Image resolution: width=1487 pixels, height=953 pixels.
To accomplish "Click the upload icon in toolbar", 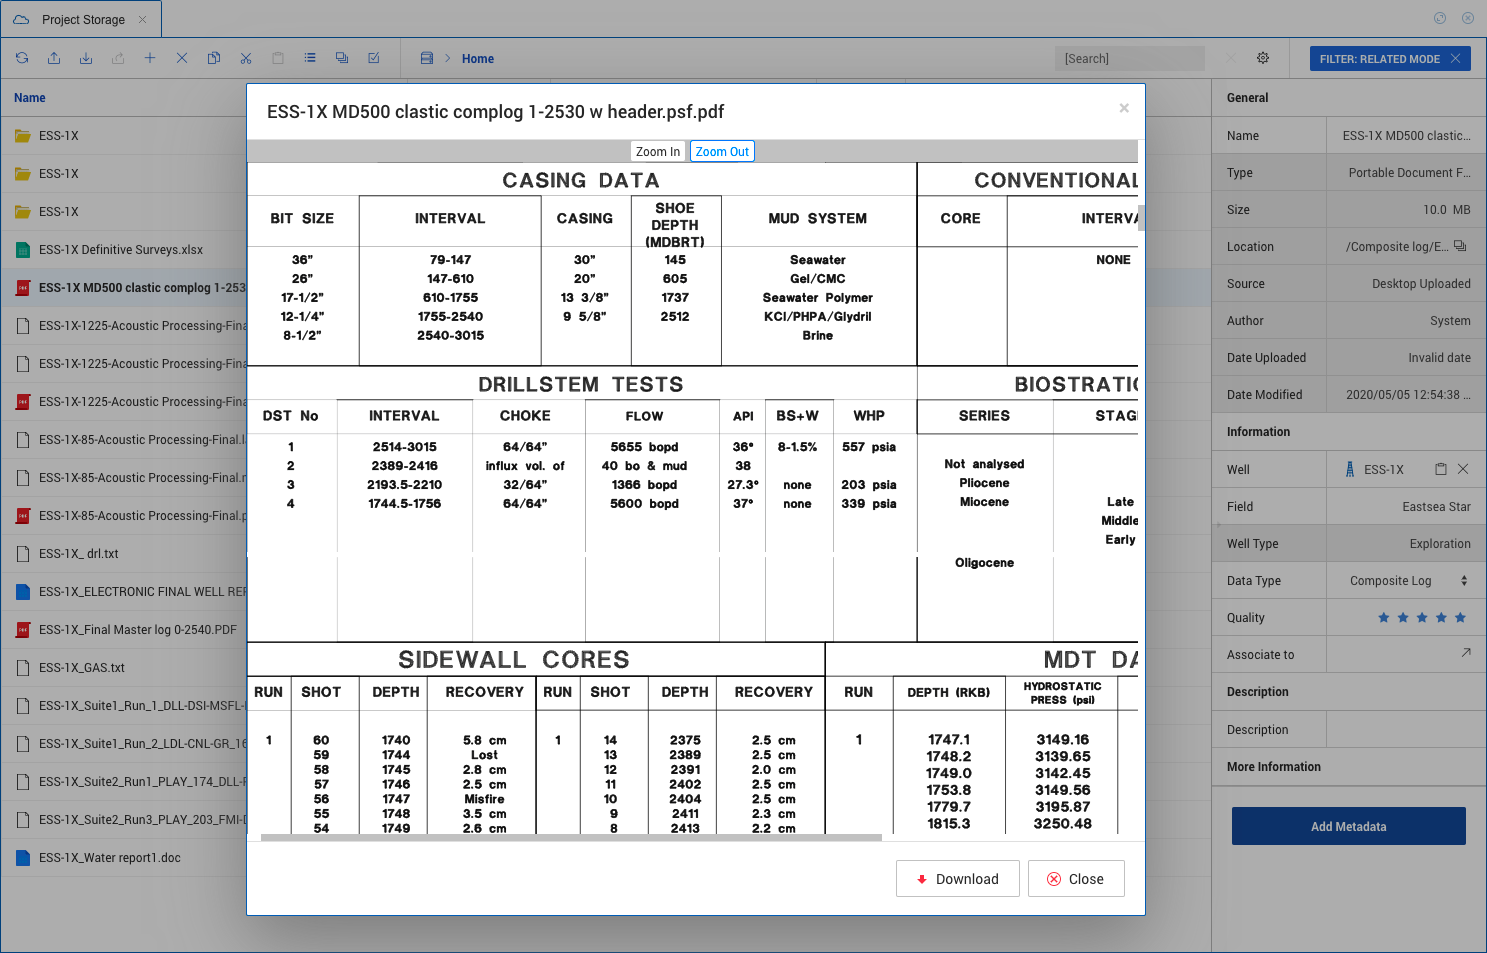I will (54, 58).
